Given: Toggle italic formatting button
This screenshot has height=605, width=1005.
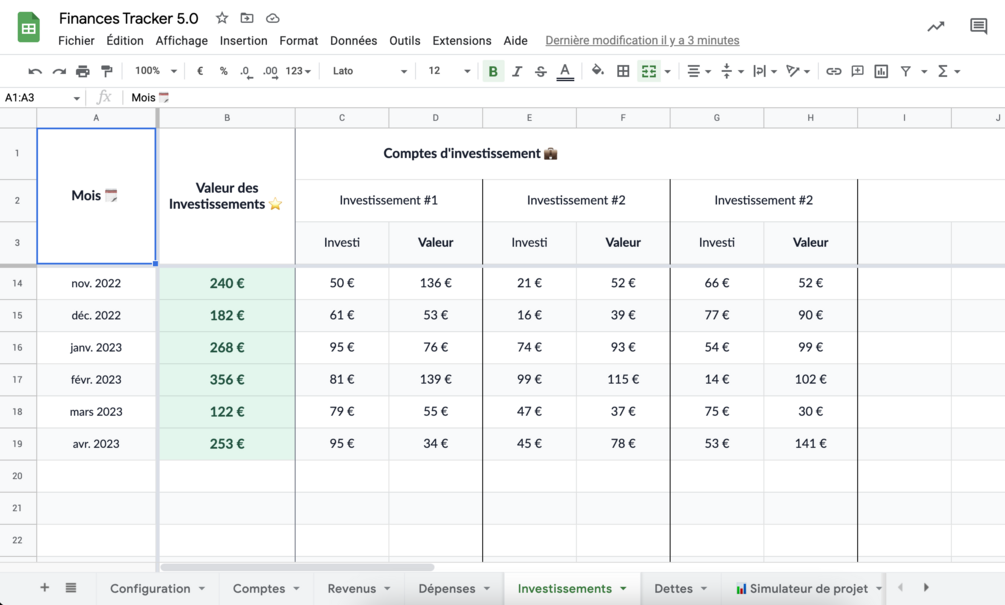Looking at the screenshot, I should [x=517, y=71].
